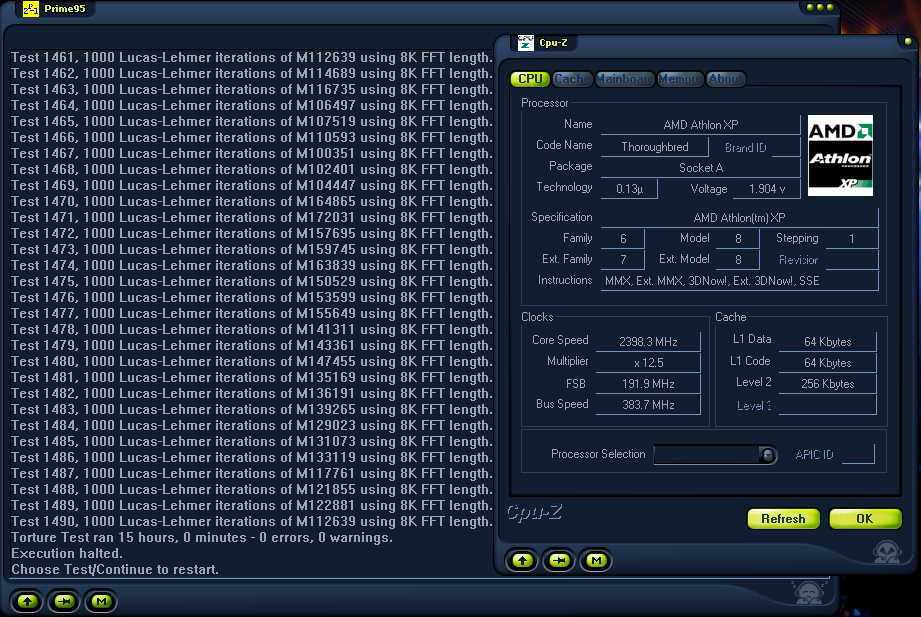Click the Cpu-Z title bar icon
This screenshot has height=617, width=921.
pos(525,43)
